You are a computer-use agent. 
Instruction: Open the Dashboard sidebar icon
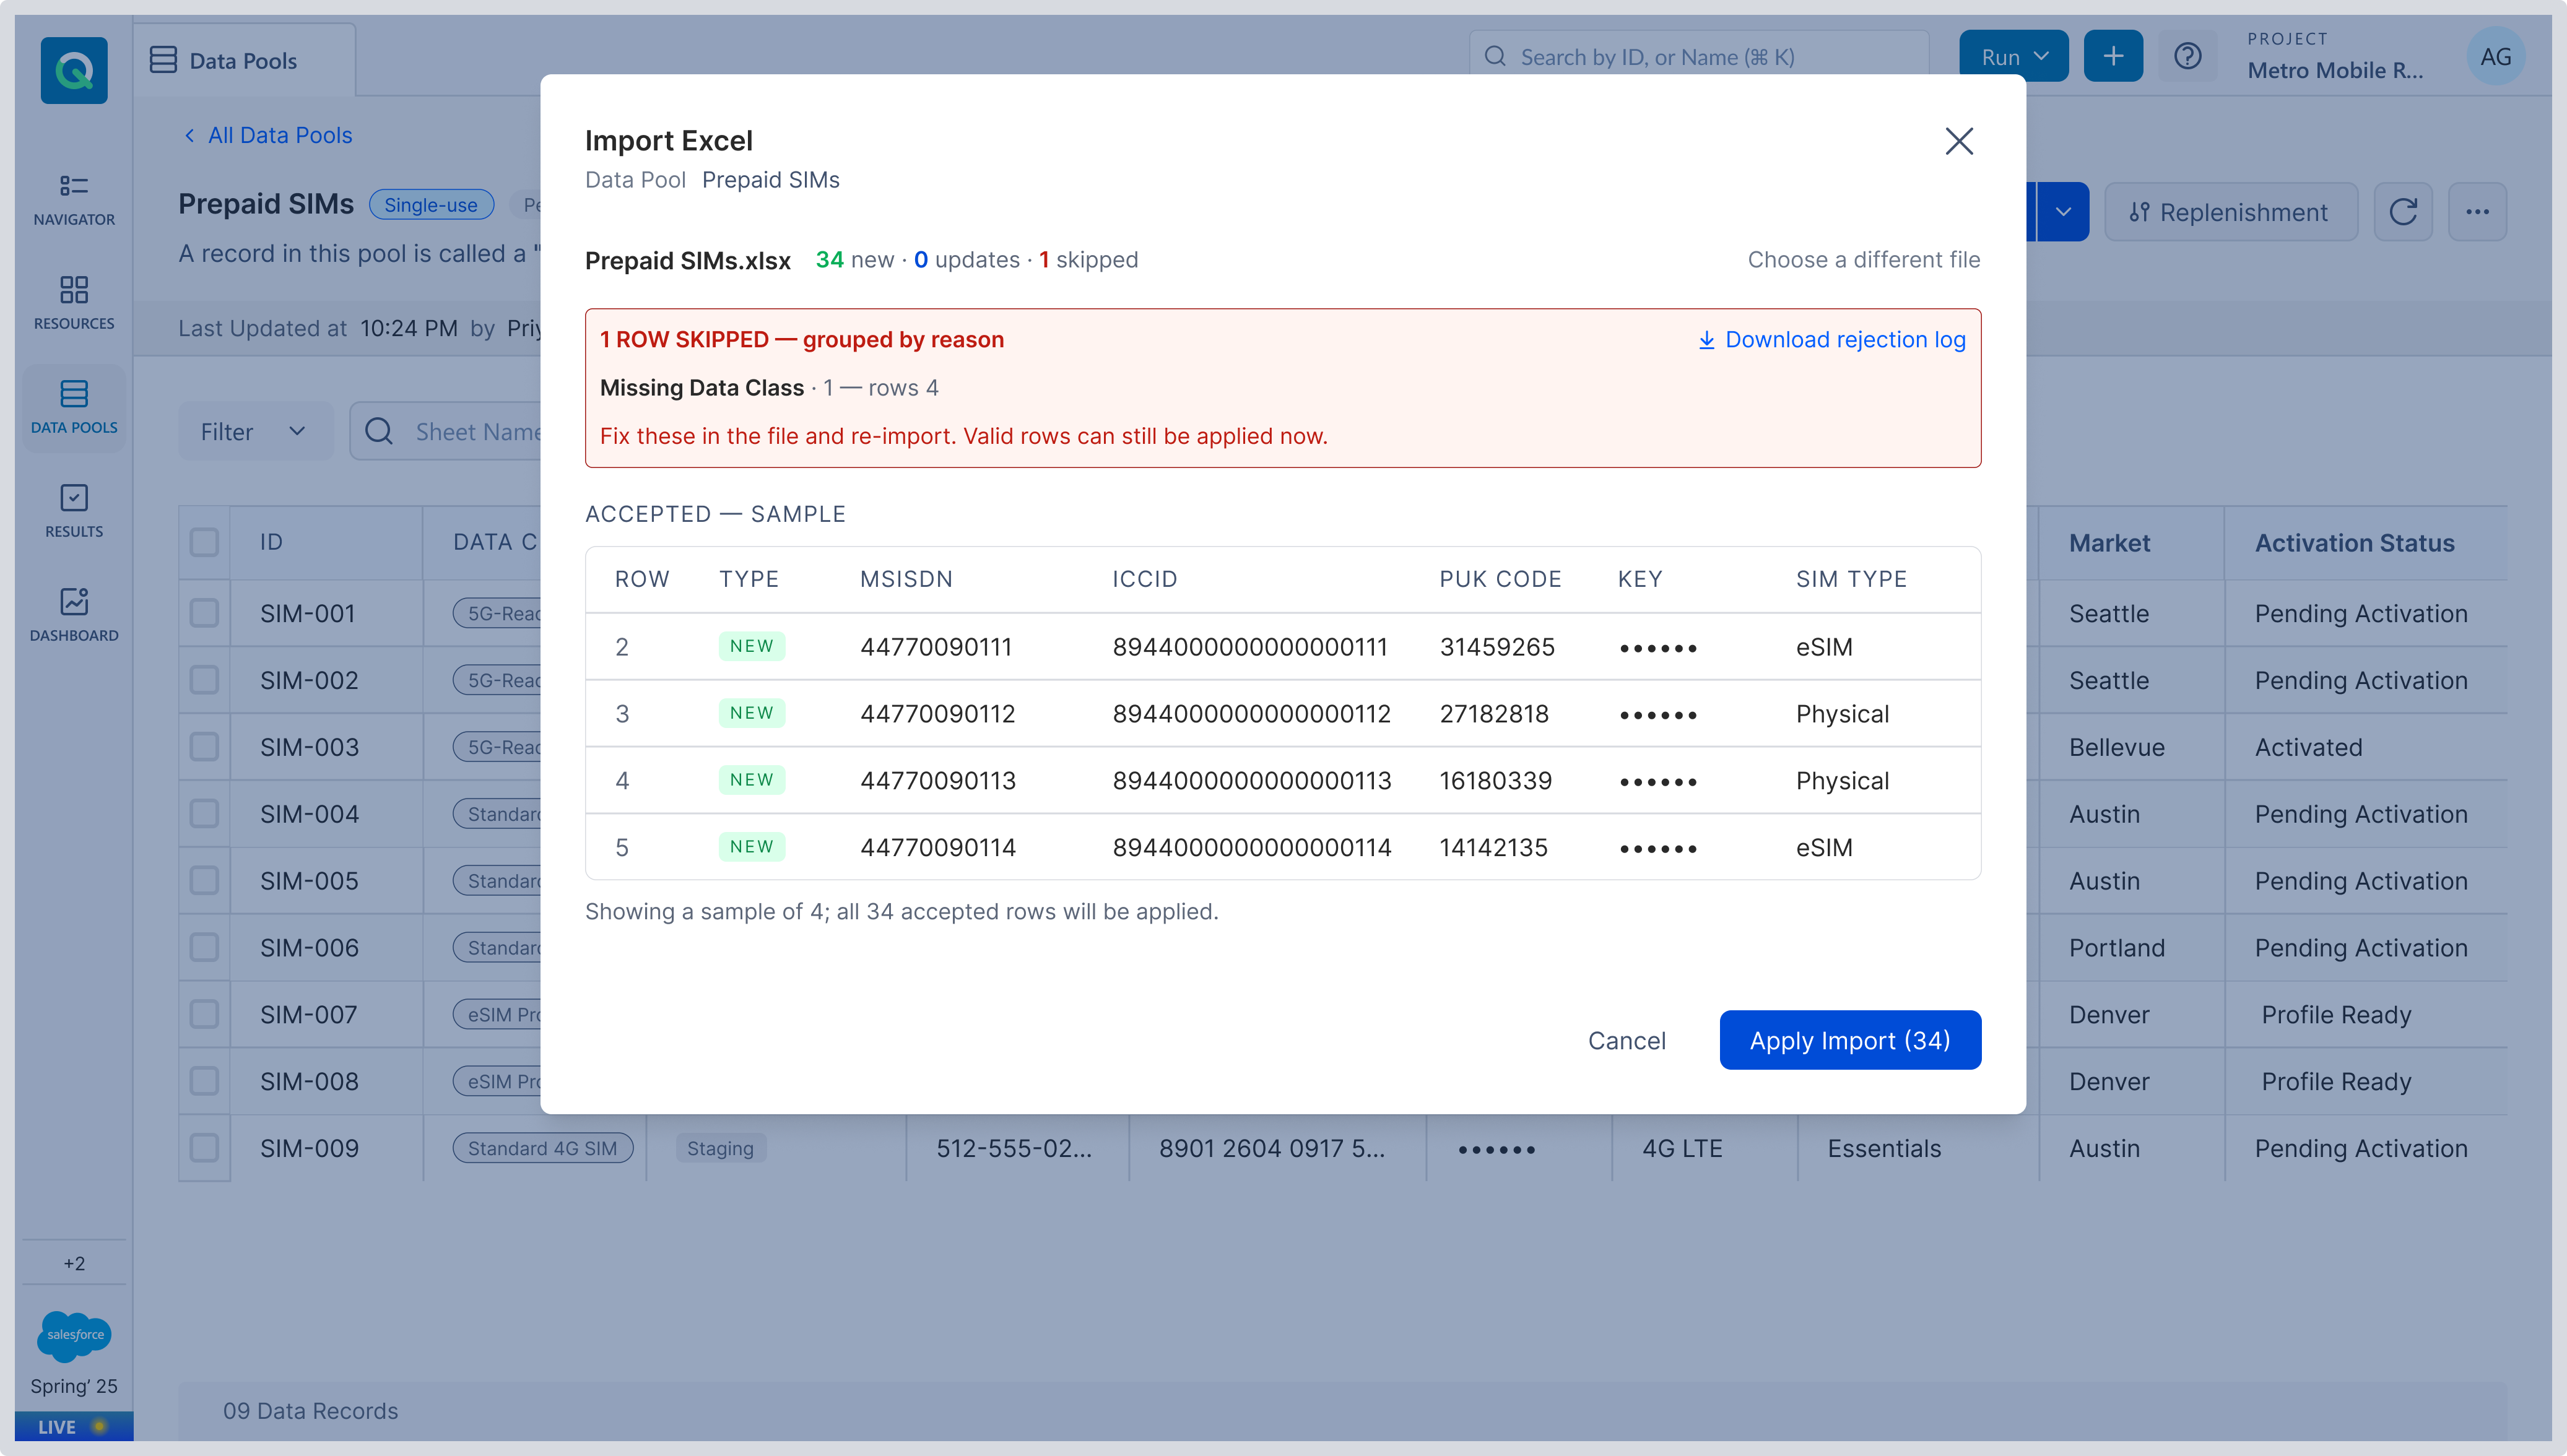74,615
